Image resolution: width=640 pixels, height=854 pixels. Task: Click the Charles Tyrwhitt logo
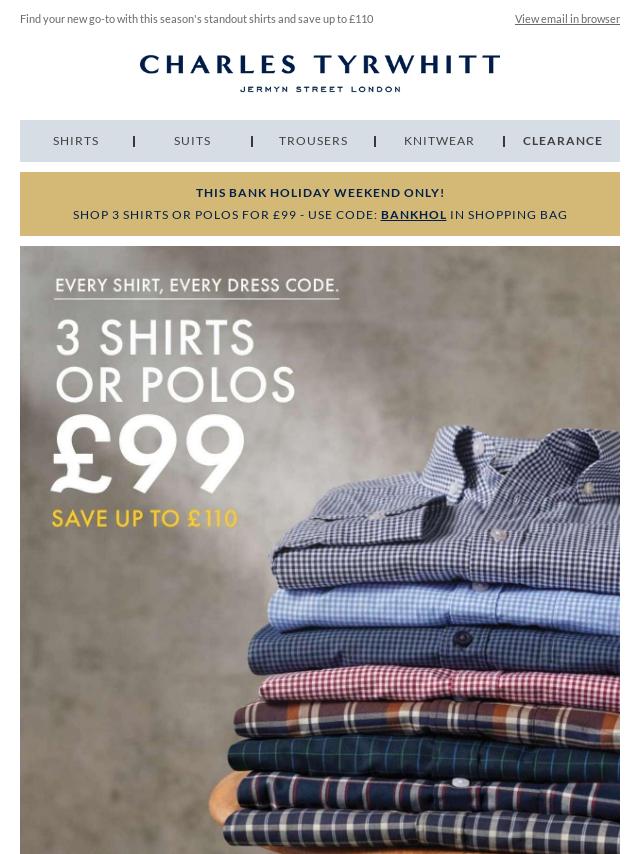[320, 72]
